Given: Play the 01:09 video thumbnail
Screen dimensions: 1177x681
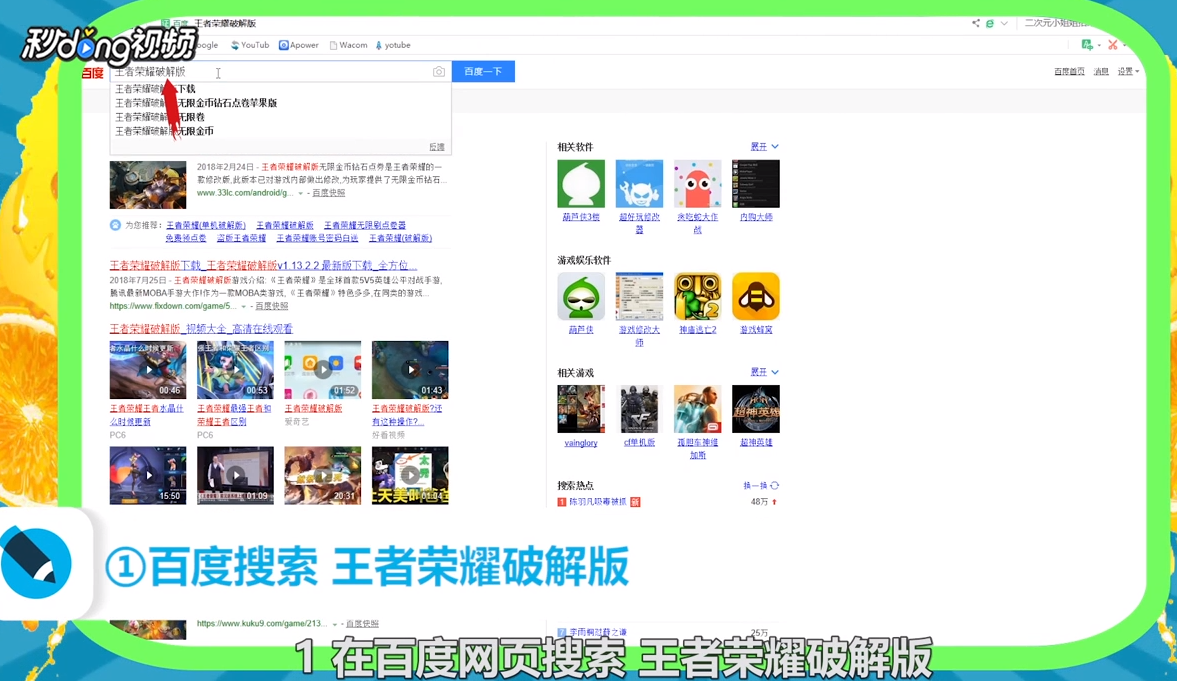Looking at the screenshot, I should pos(236,475).
